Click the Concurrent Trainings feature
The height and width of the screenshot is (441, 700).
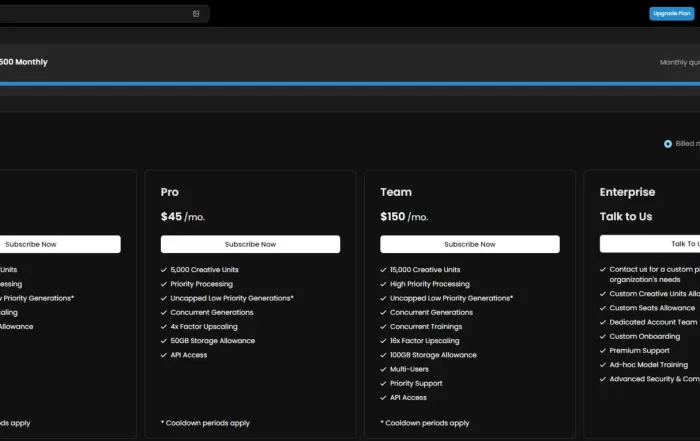[426, 327]
